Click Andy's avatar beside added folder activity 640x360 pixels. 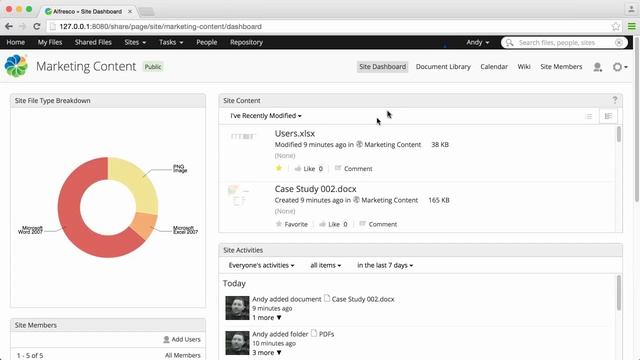(x=237, y=343)
